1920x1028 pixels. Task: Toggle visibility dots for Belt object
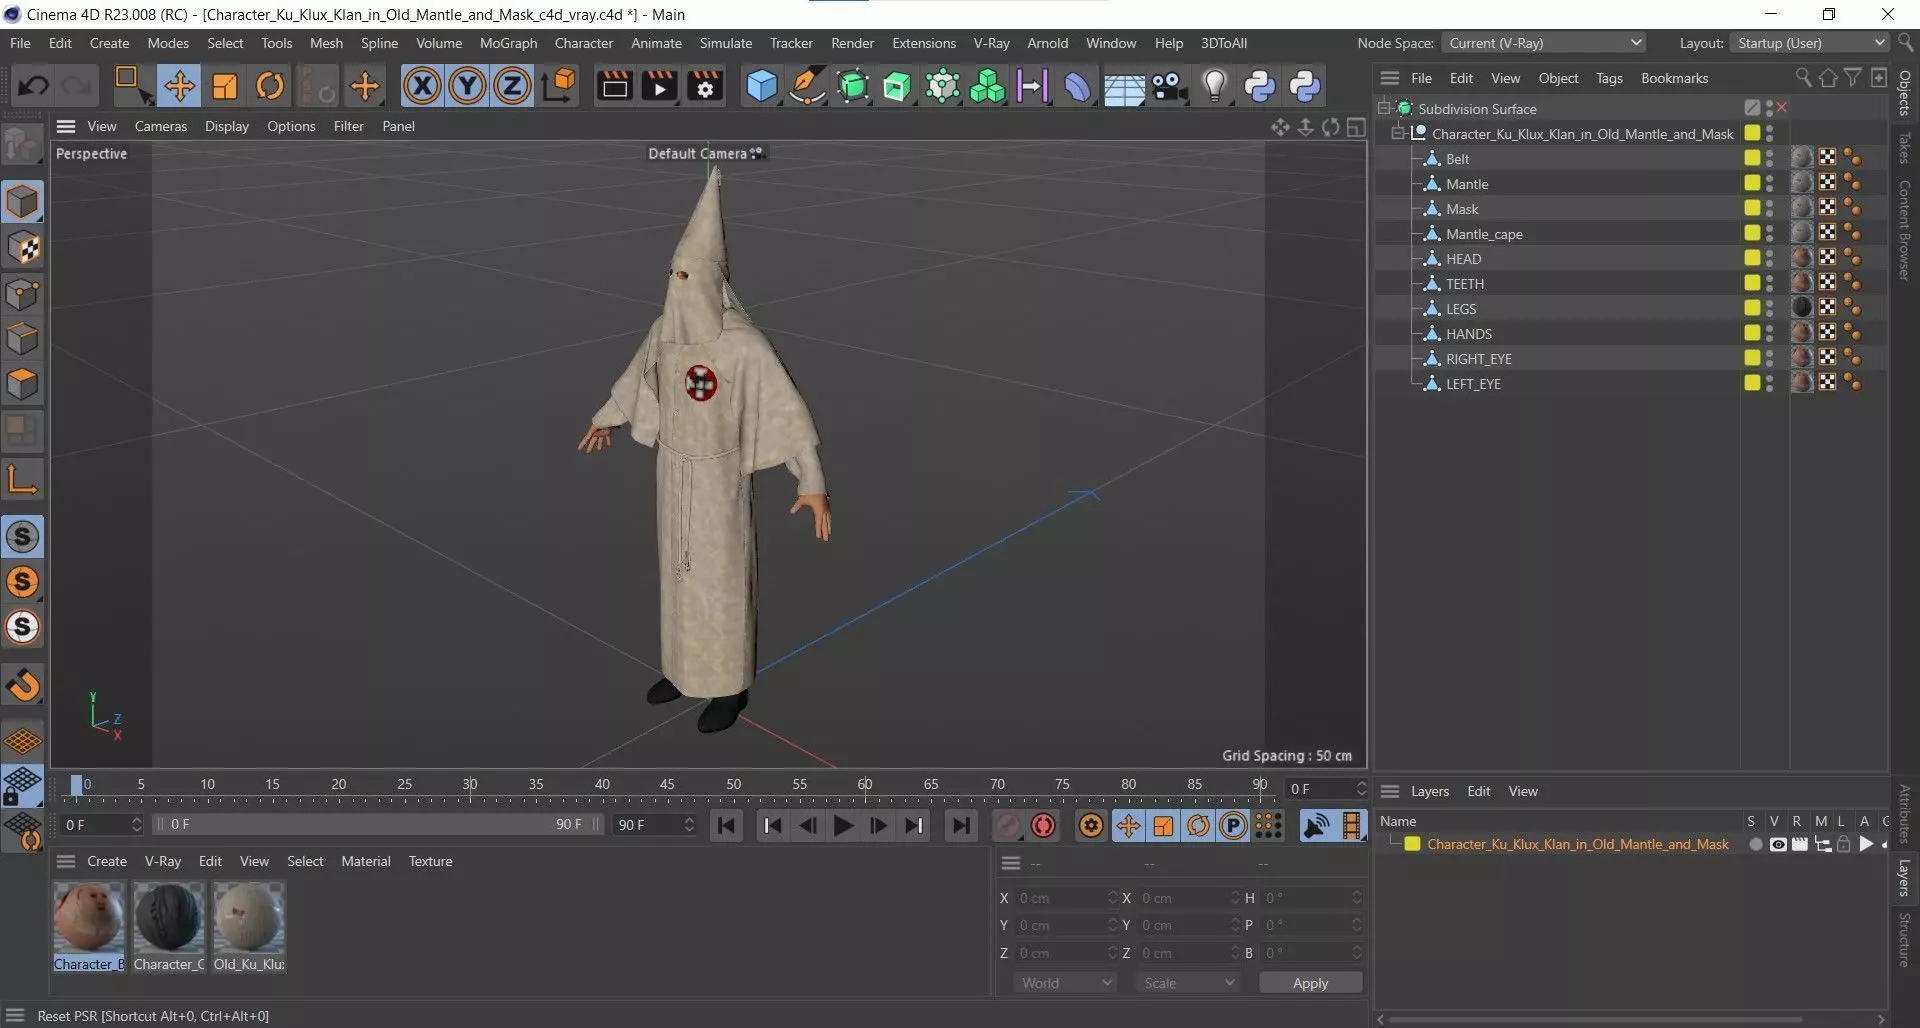(x=1769, y=158)
